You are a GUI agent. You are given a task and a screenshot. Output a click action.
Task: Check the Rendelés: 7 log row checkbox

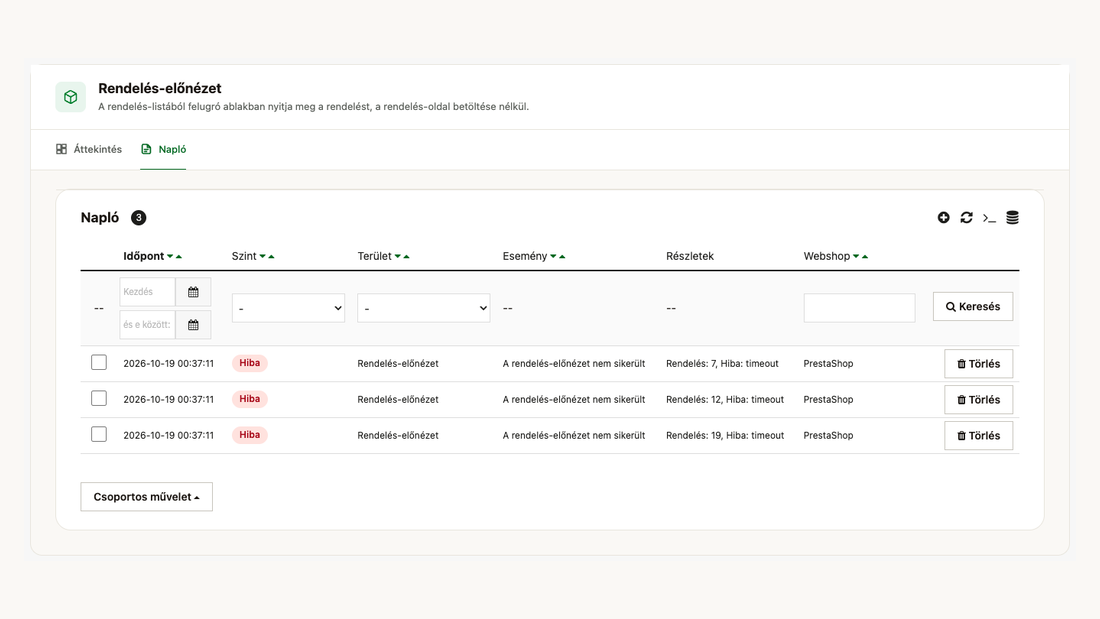(99, 363)
